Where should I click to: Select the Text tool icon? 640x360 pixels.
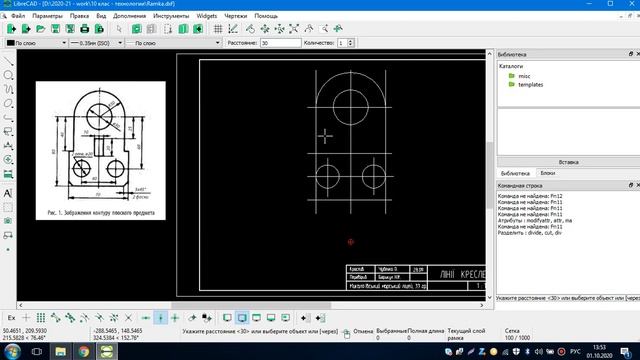[8, 193]
